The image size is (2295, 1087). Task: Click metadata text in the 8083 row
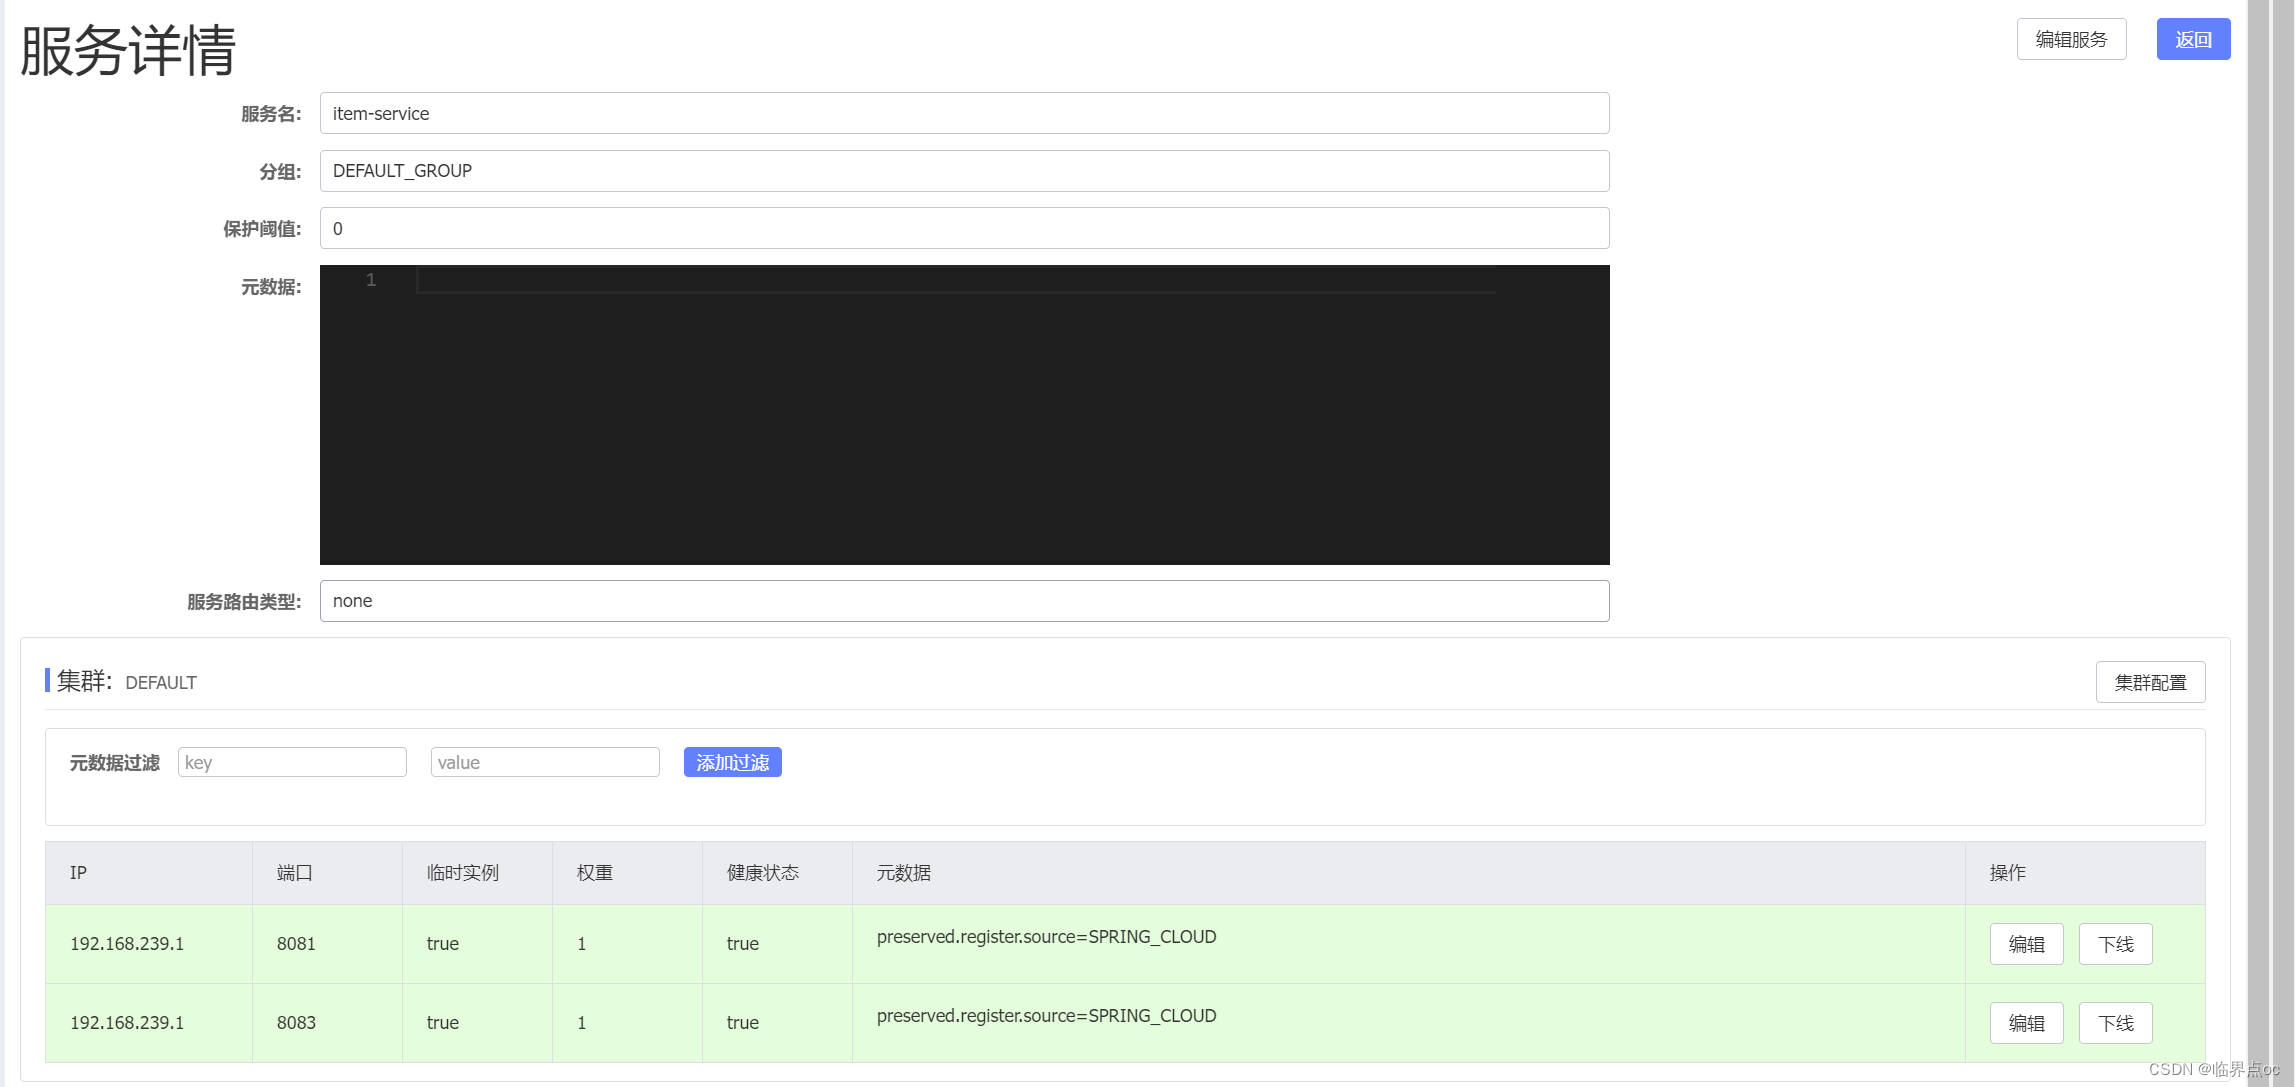[x=1046, y=1016]
